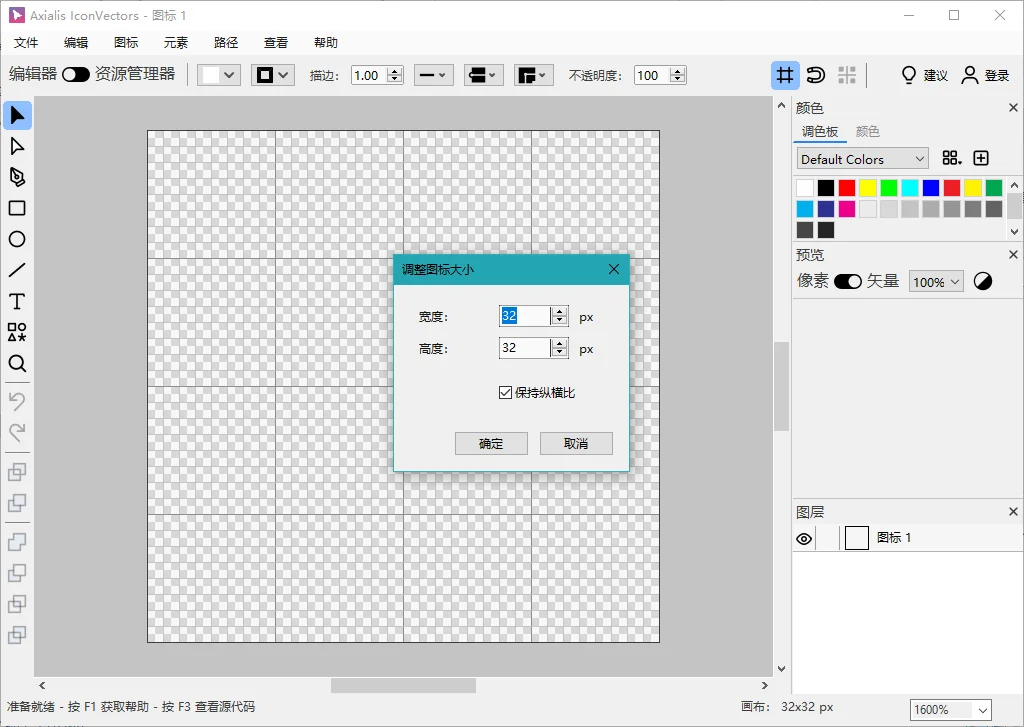The image size is (1024, 727).
Task: Click the horizontal canvas scrollbar thumb
Action: (403, 685)
